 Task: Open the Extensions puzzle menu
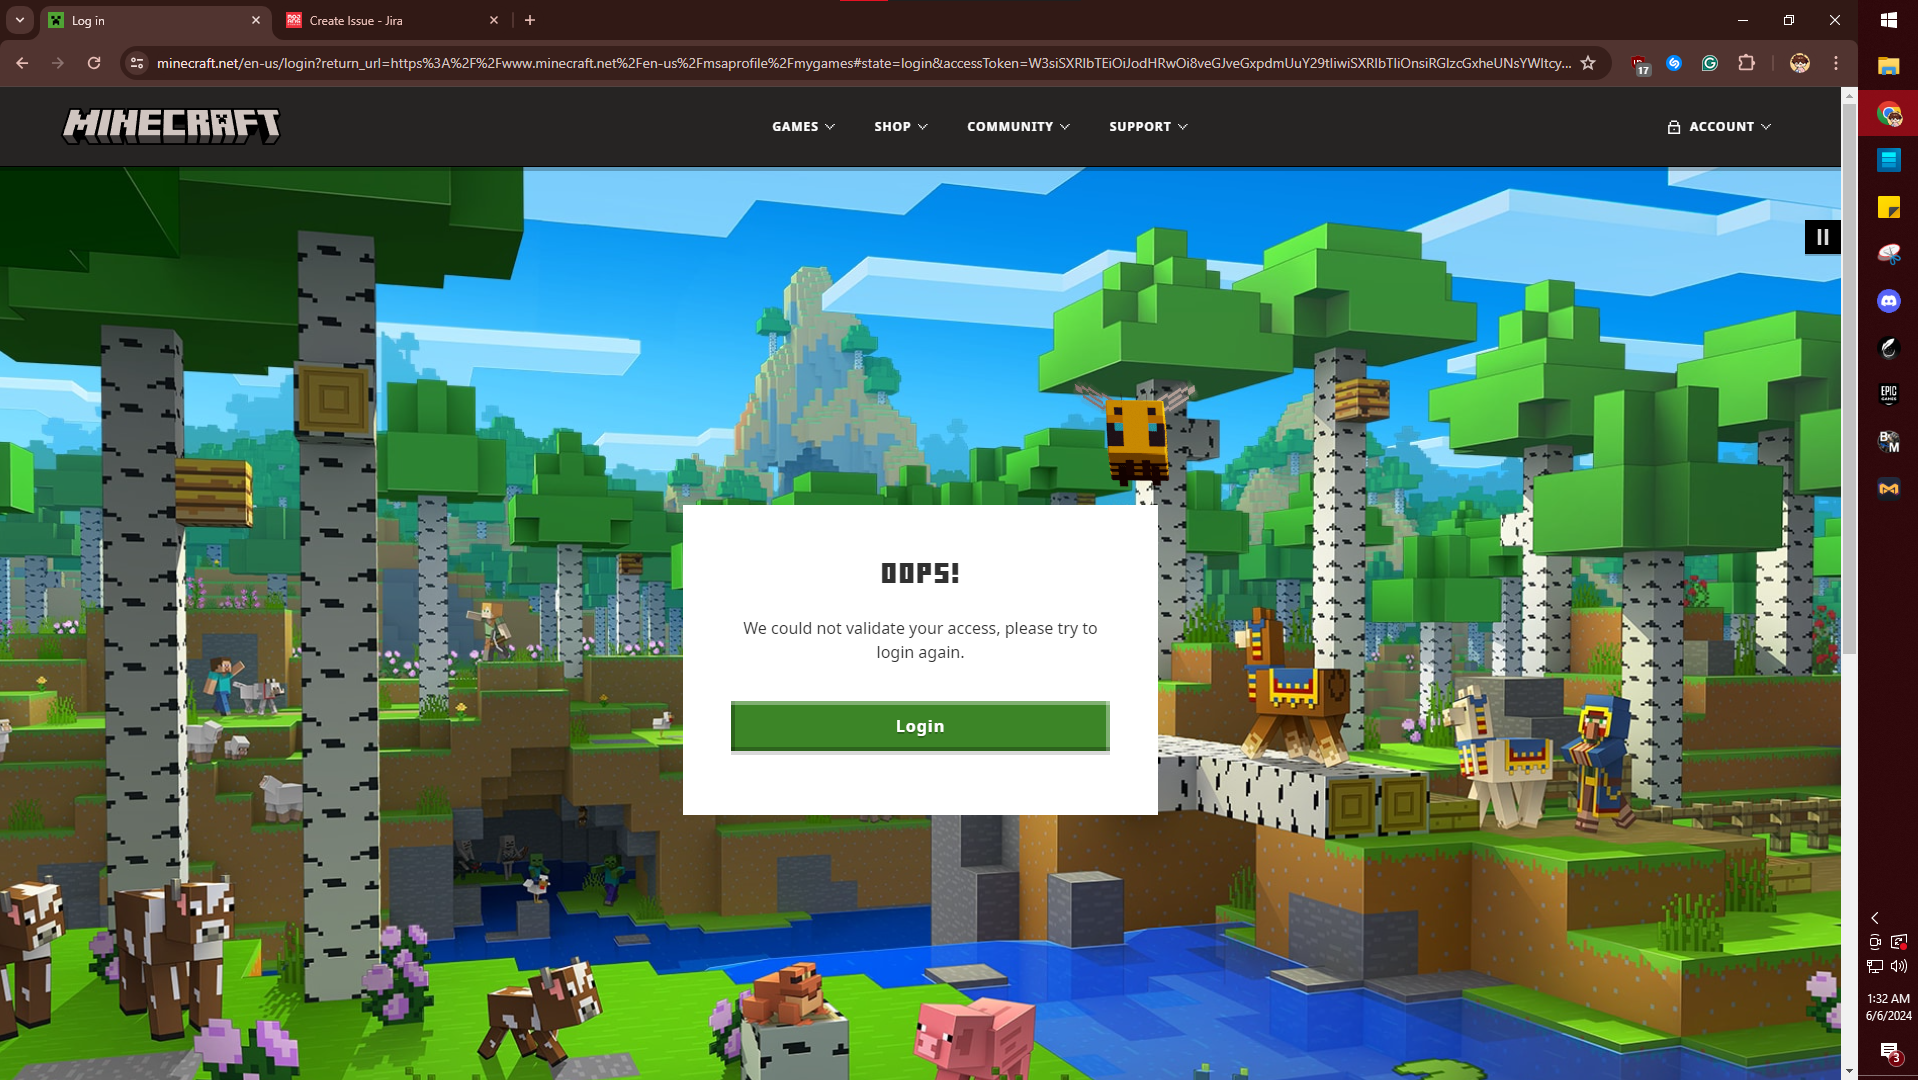pyautogui.click(x=1746, y=63)
